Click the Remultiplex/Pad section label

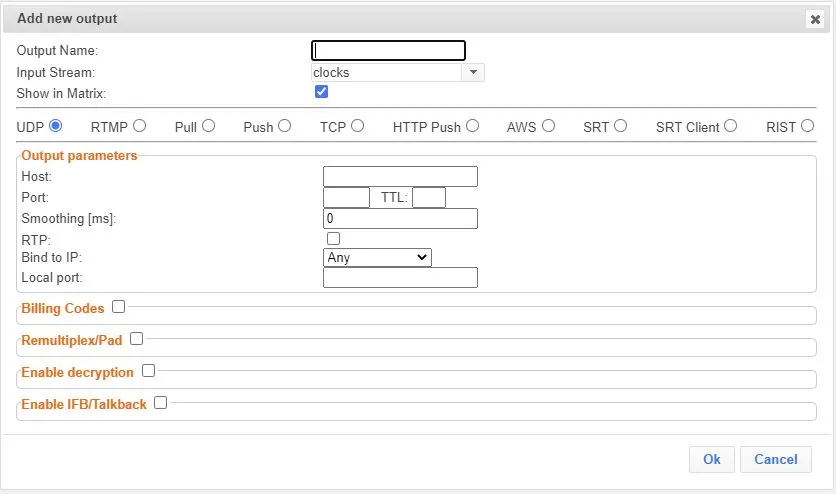(x=72, y=341)
